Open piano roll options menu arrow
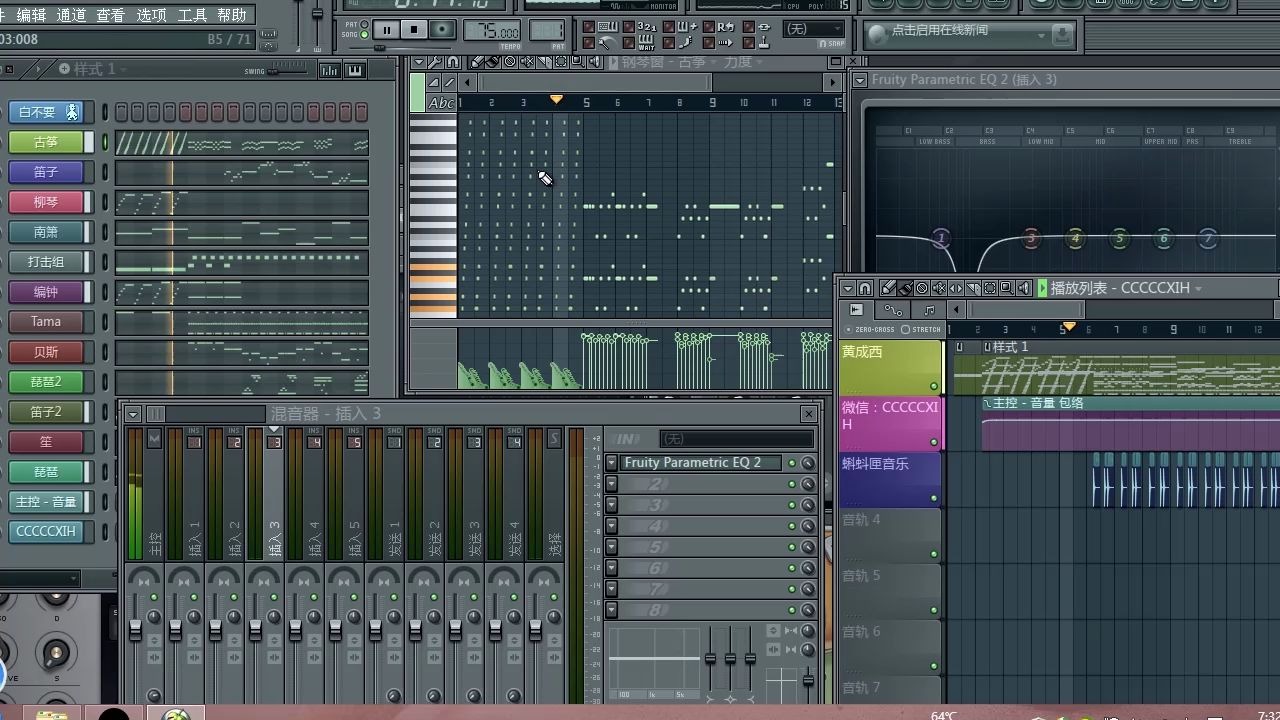1280x720 pixels. (420, 62)
